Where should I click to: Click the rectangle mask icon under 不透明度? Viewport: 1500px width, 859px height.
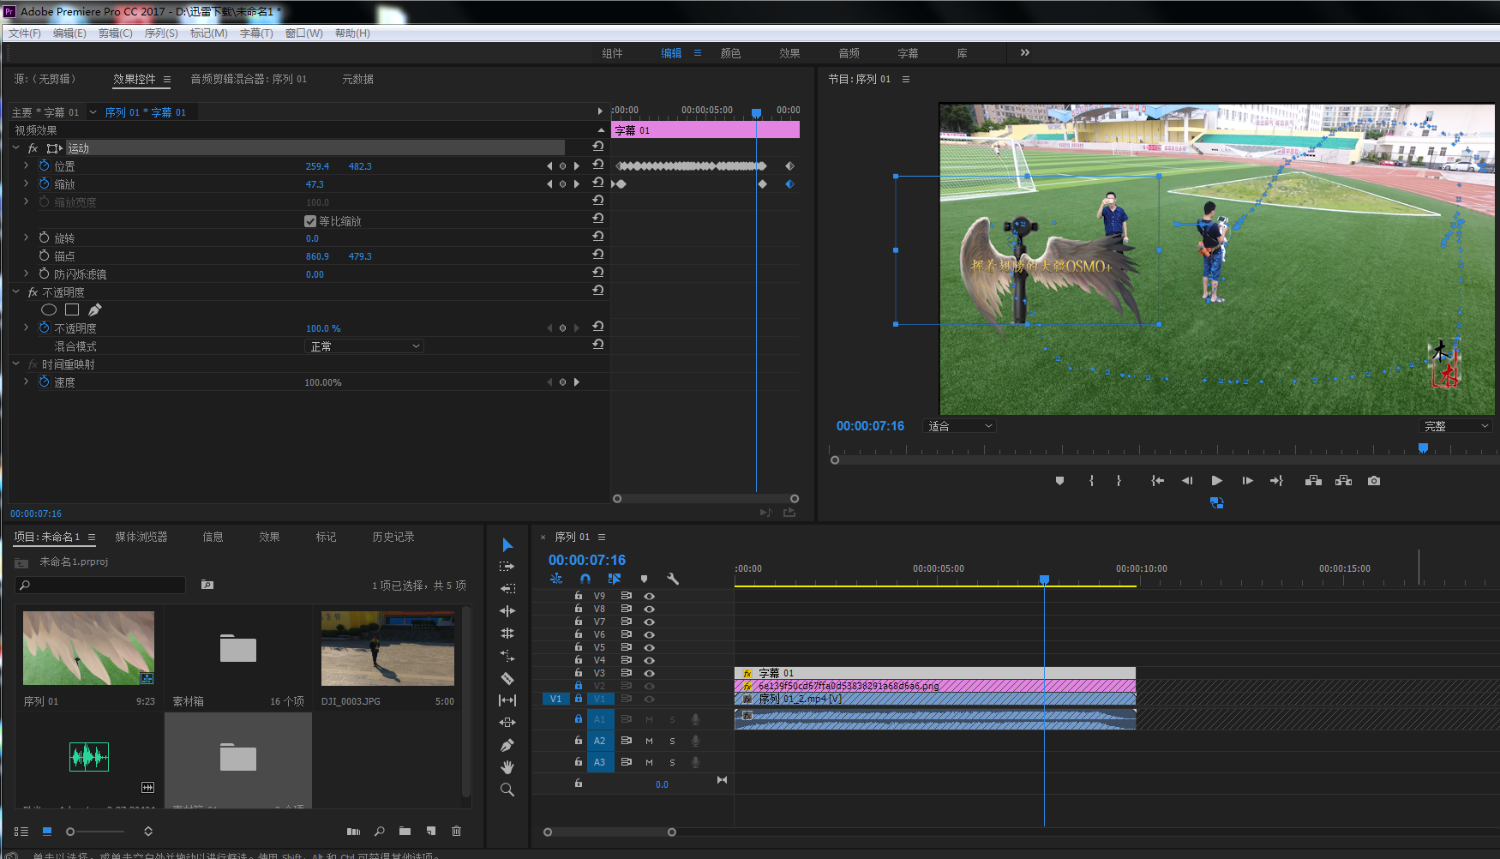(x=72, y=310)
